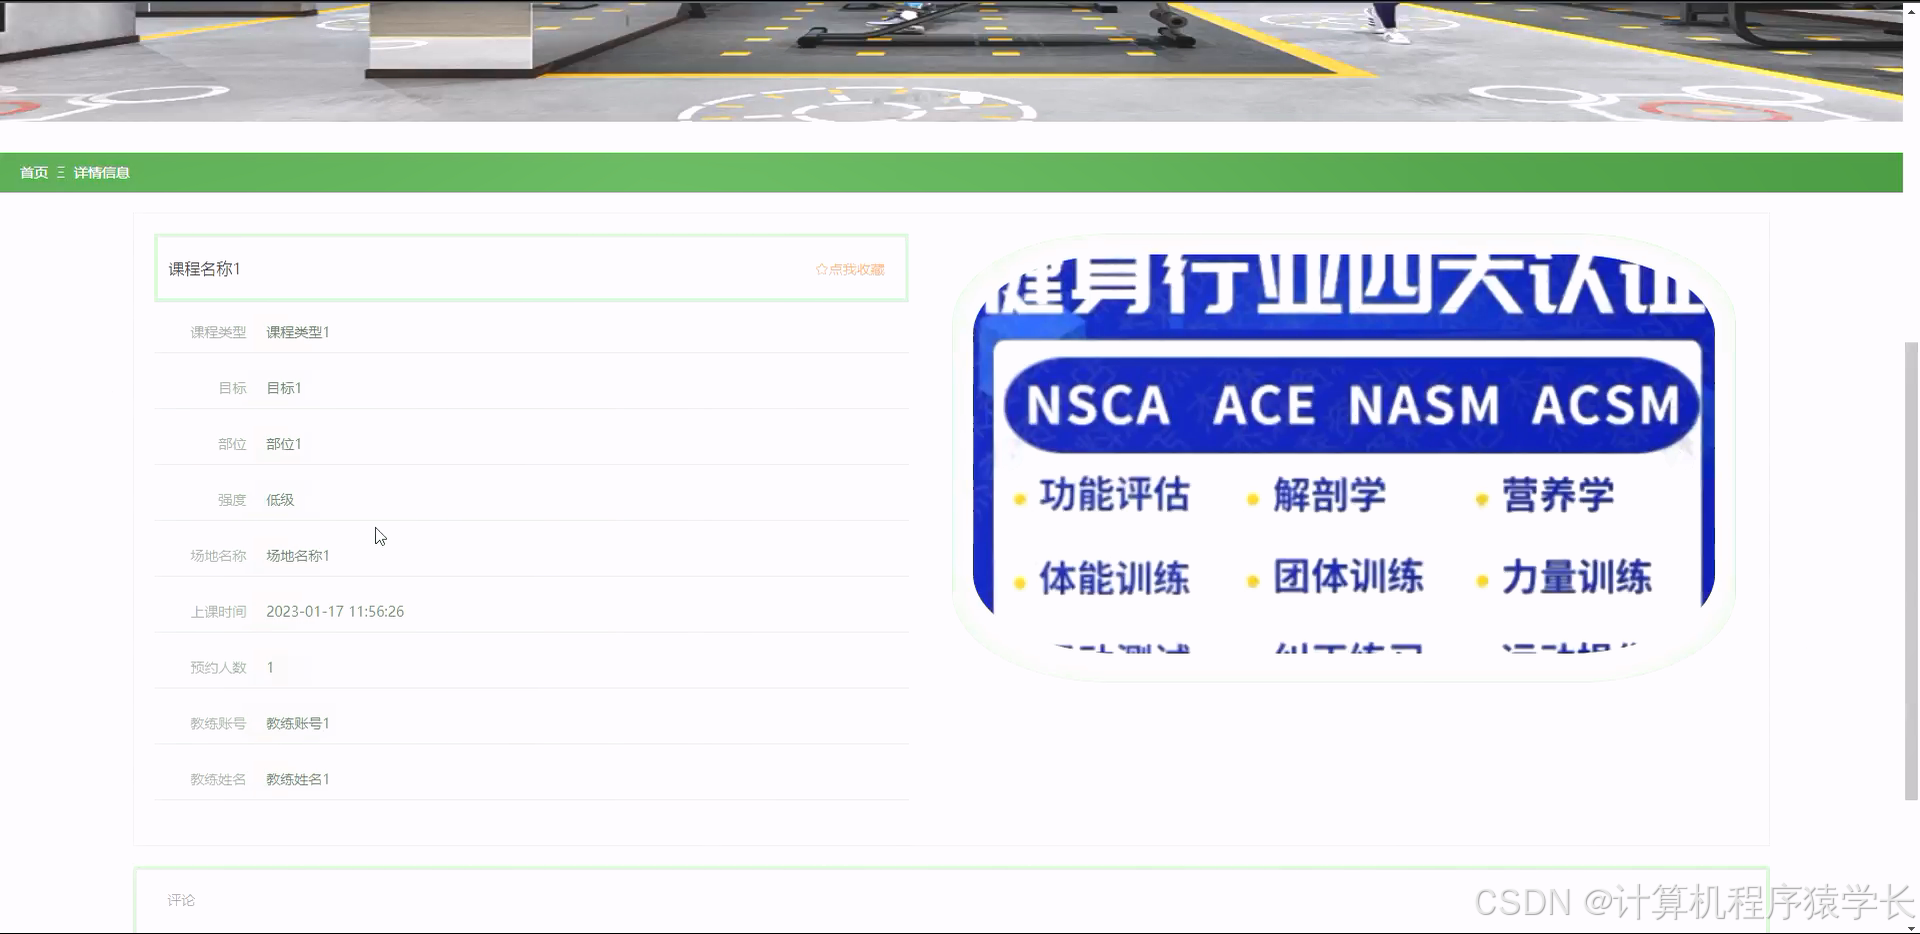
Task: Click the 上课时间 label
Action: coord(218,612)
